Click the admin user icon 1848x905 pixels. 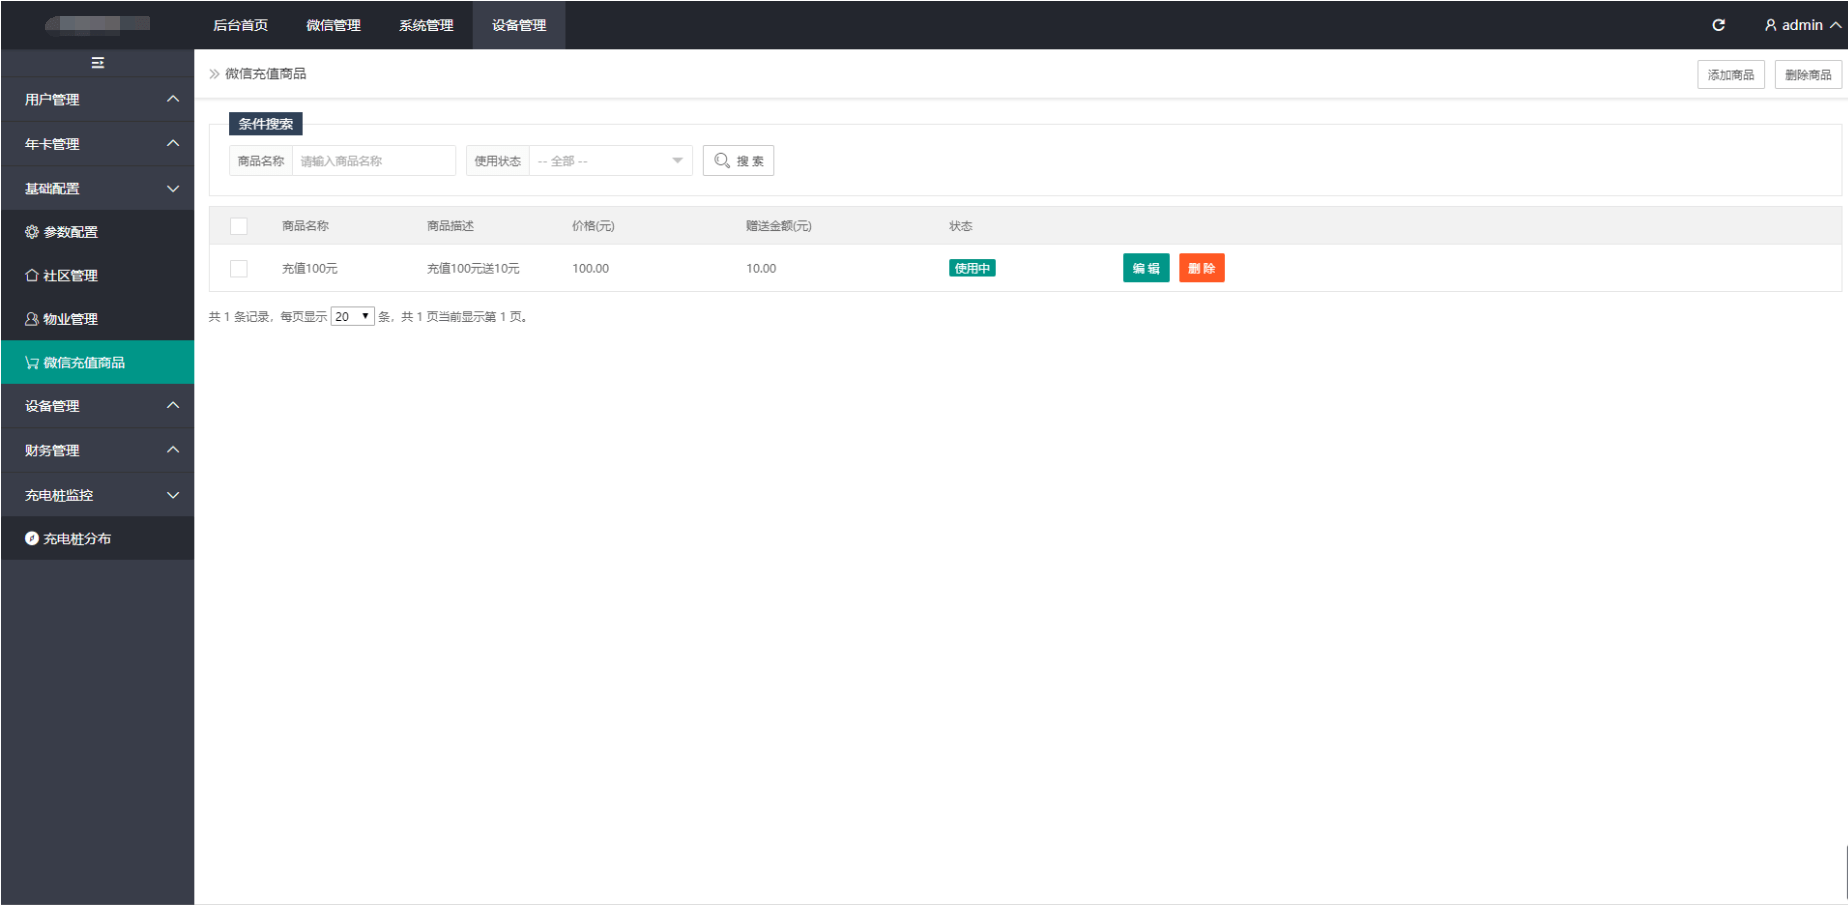tap(1770, 25)
